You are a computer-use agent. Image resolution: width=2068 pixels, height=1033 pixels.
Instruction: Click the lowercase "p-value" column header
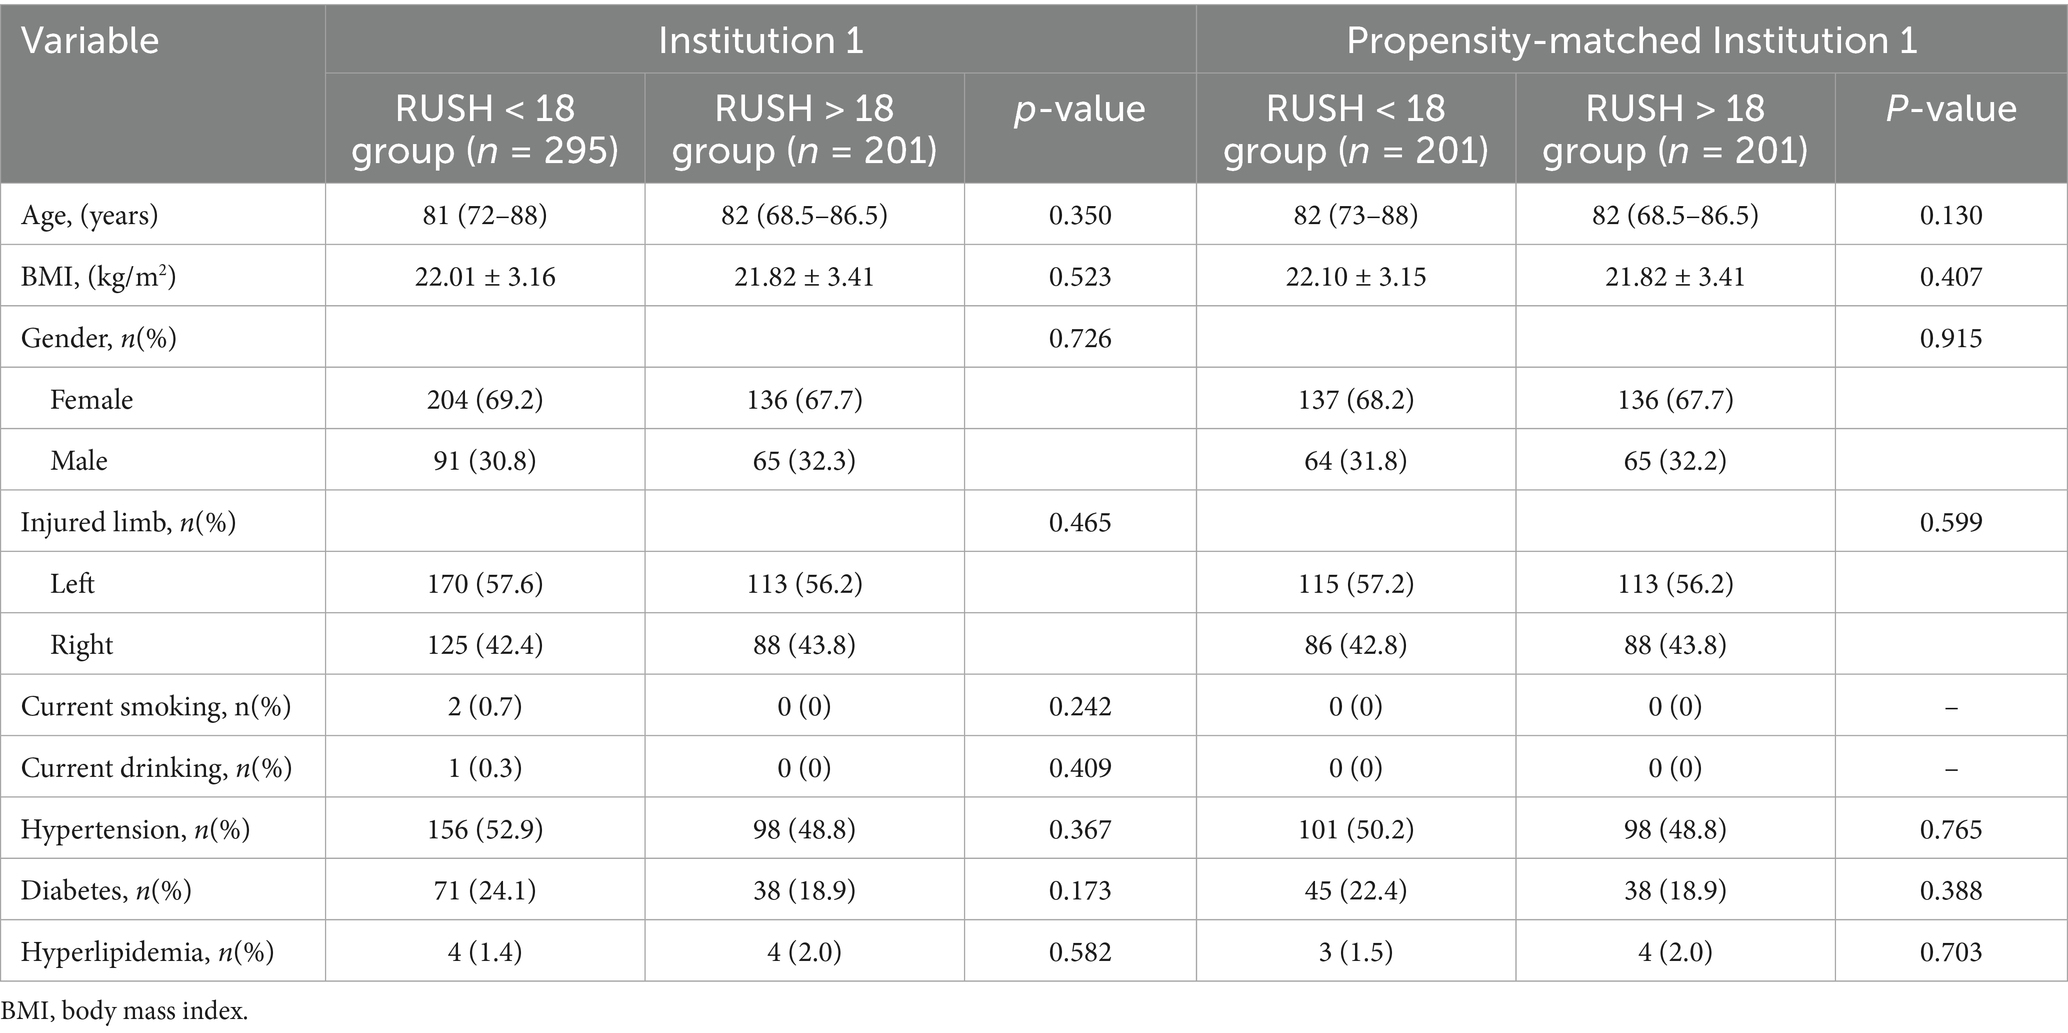tap(1079, 109)
